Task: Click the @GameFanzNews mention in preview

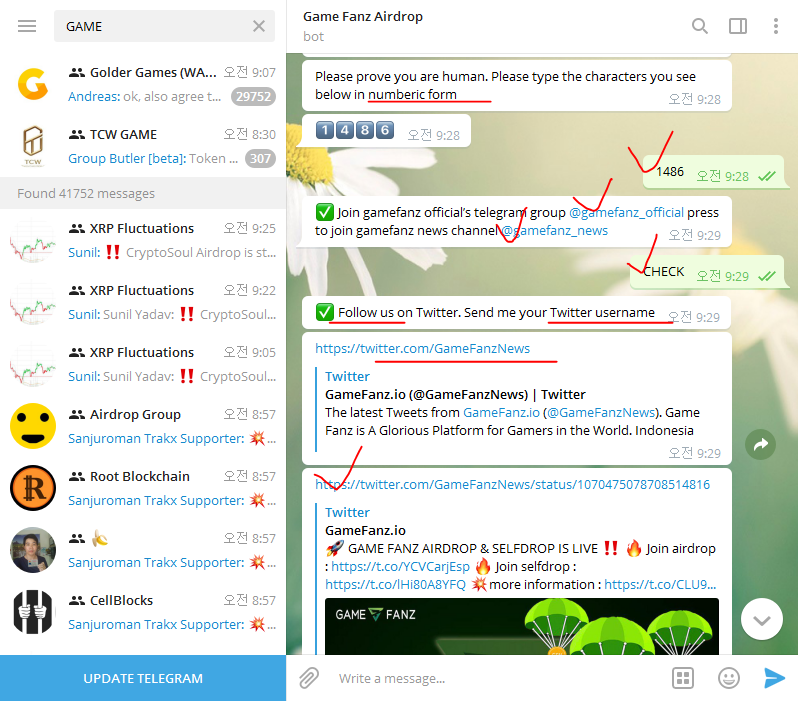Action: pos(601,412)
